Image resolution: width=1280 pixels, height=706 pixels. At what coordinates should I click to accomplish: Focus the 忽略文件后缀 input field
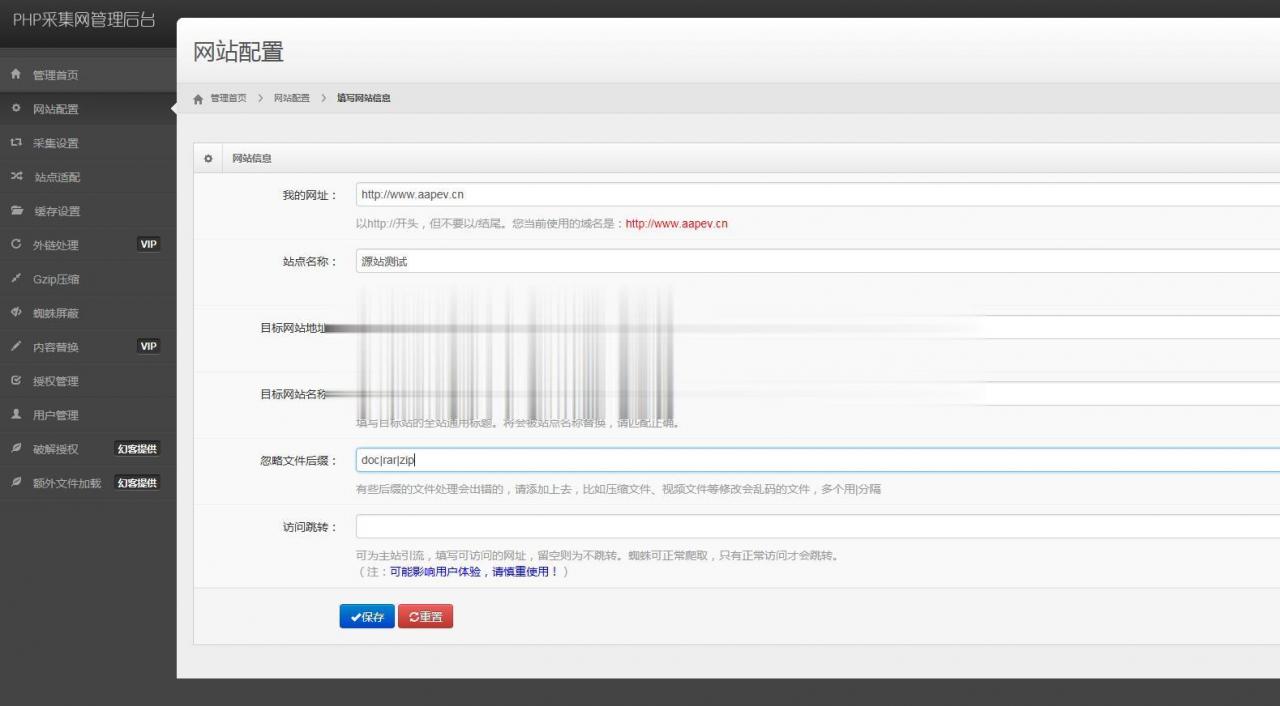[x=818, y=460]
